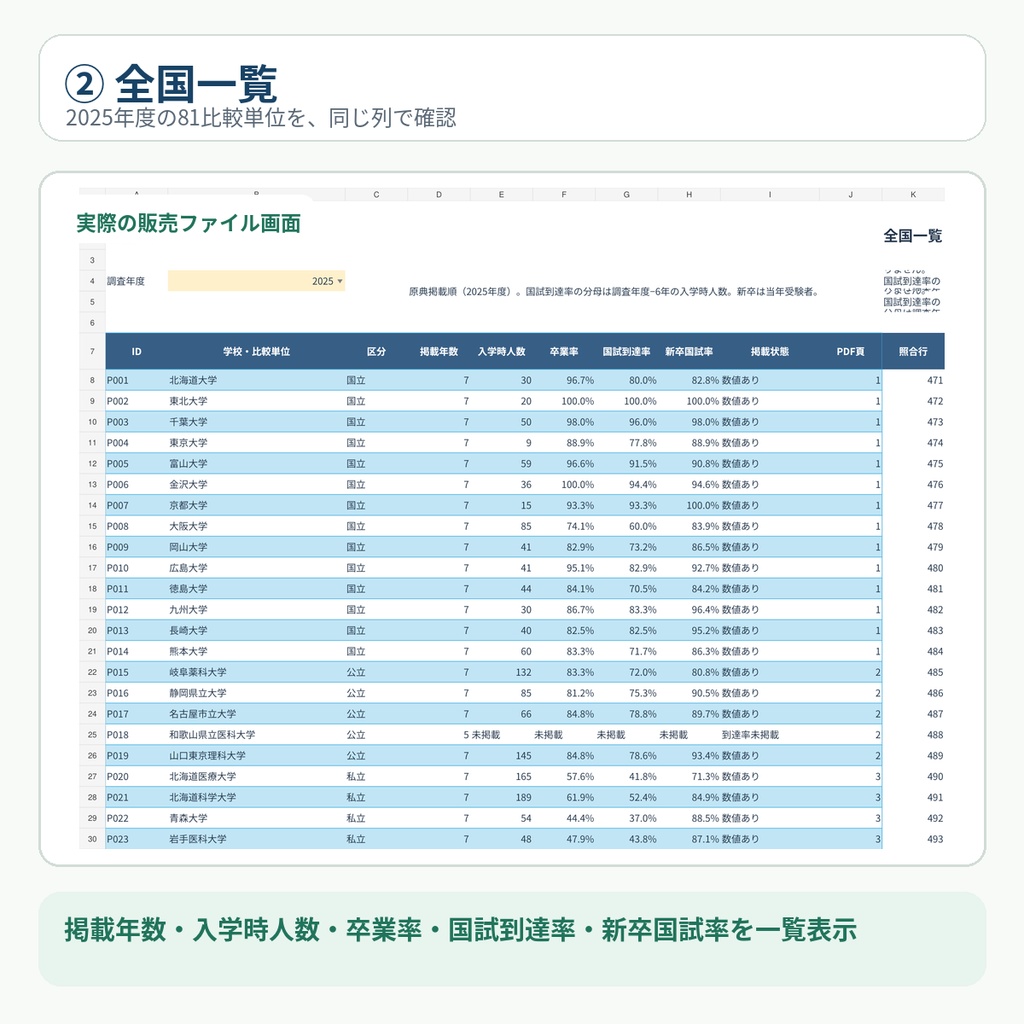Viewport: 1024px width, 1024px height.
Task: Click cell 北海道大学
Action: 257,380
